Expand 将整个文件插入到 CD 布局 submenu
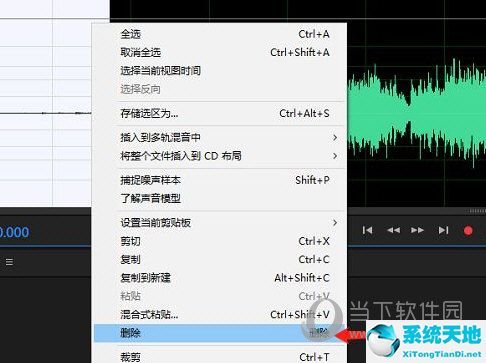 coord(220,156)
